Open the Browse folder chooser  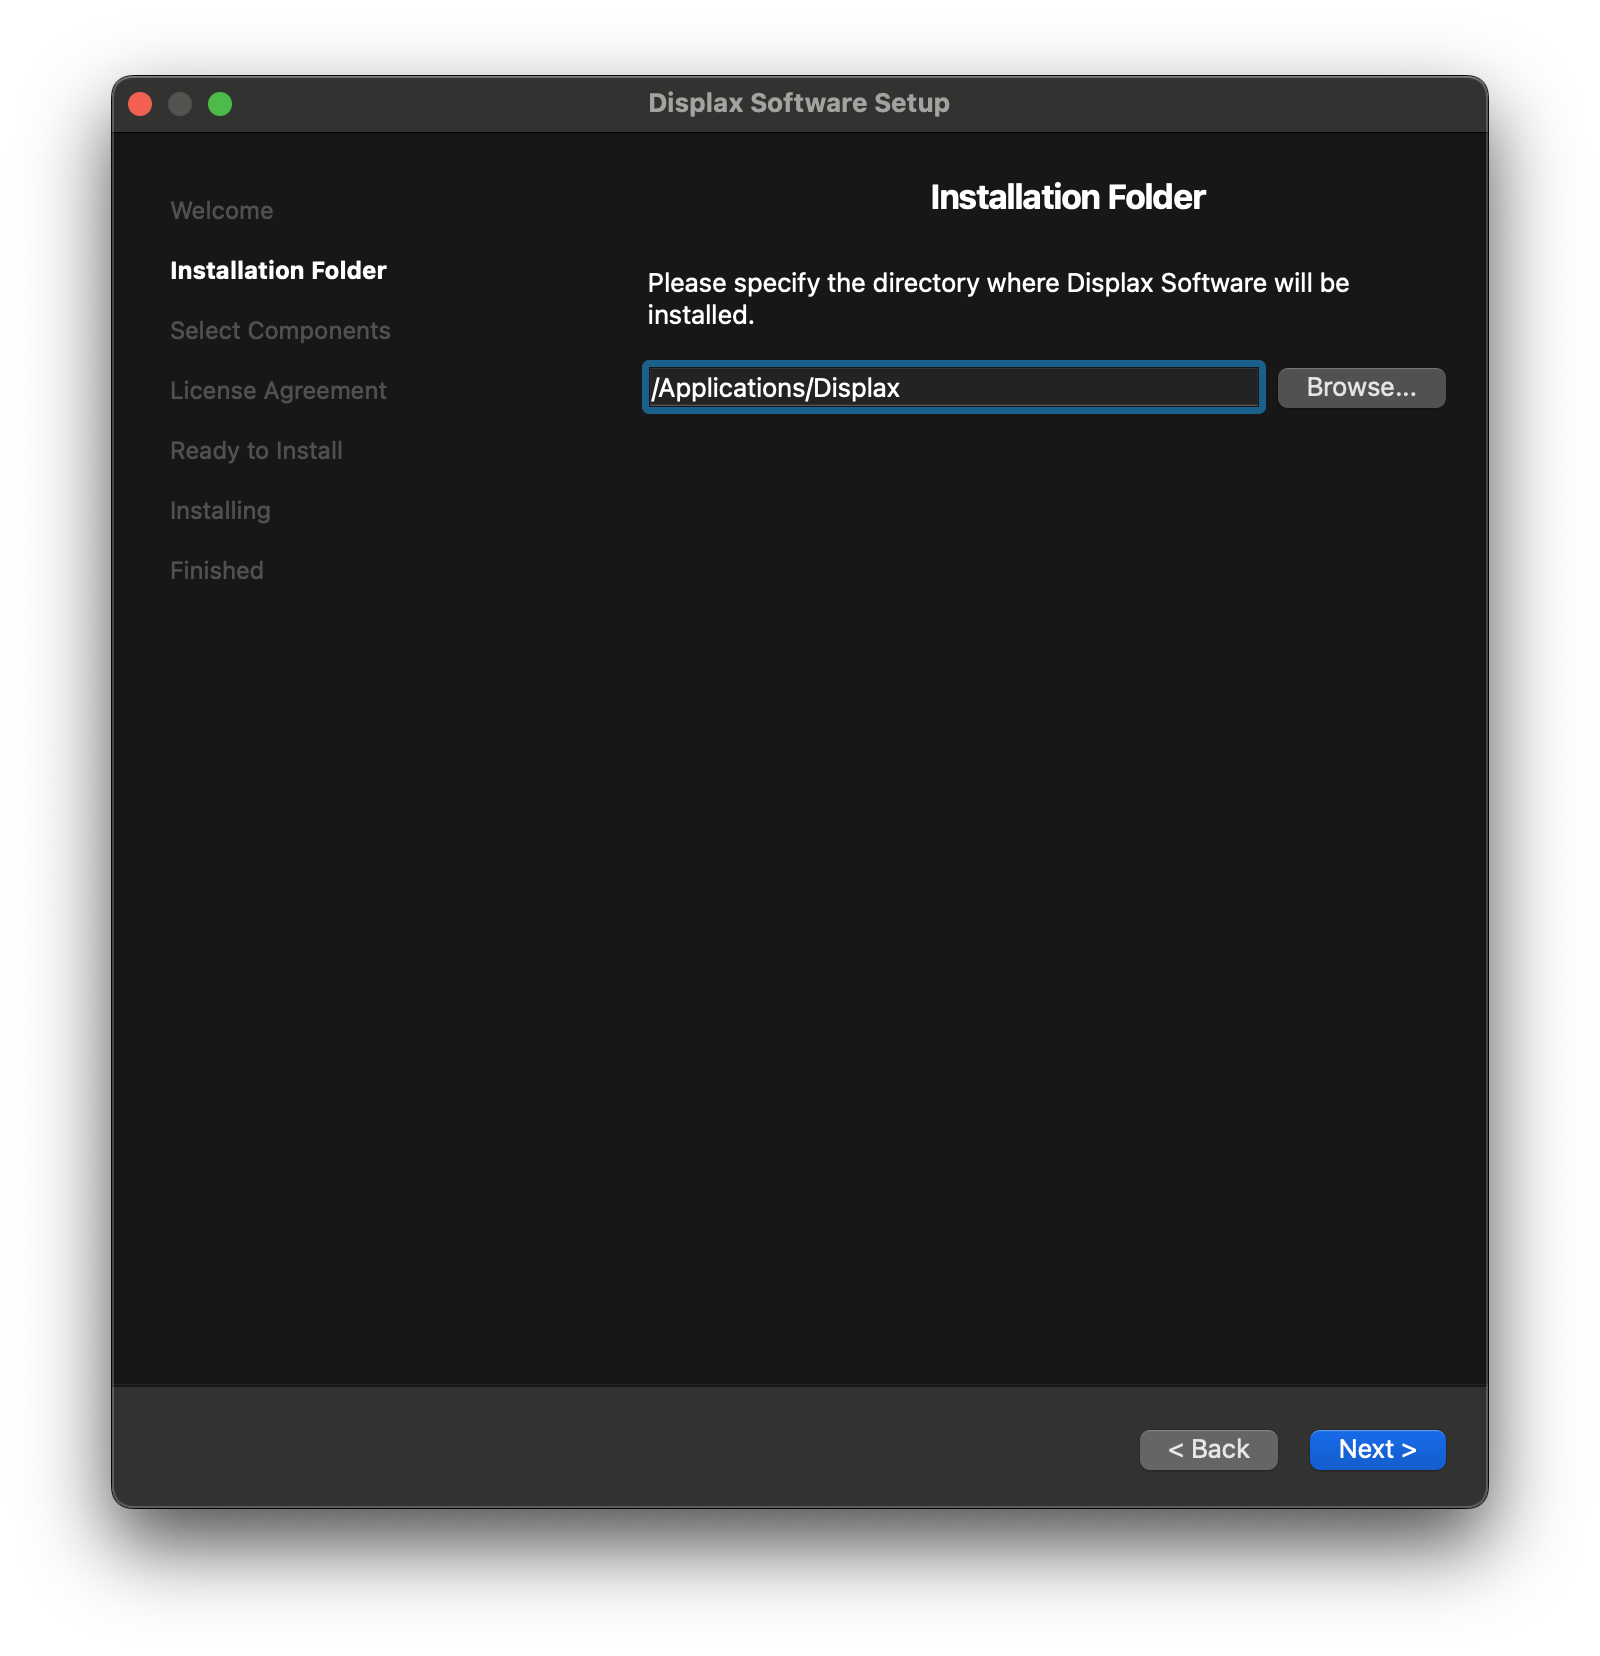tap(1360, 388)
